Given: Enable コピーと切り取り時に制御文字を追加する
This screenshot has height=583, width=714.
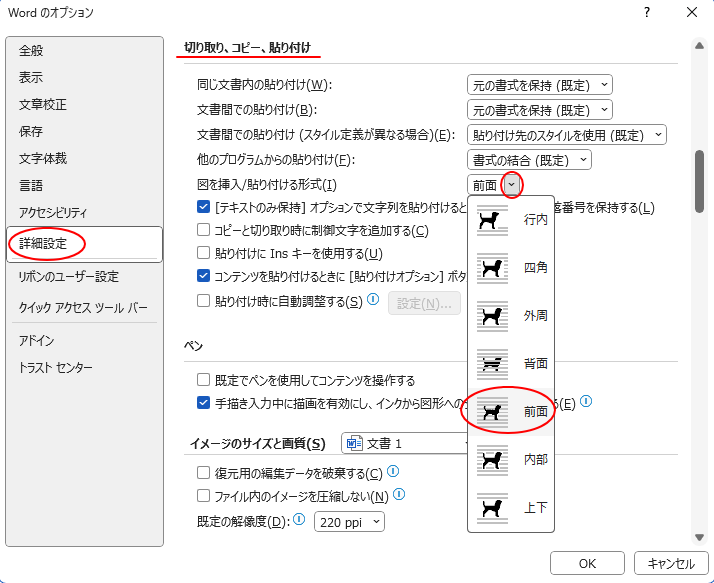Looking at the screenshot, I should (203, 230).
